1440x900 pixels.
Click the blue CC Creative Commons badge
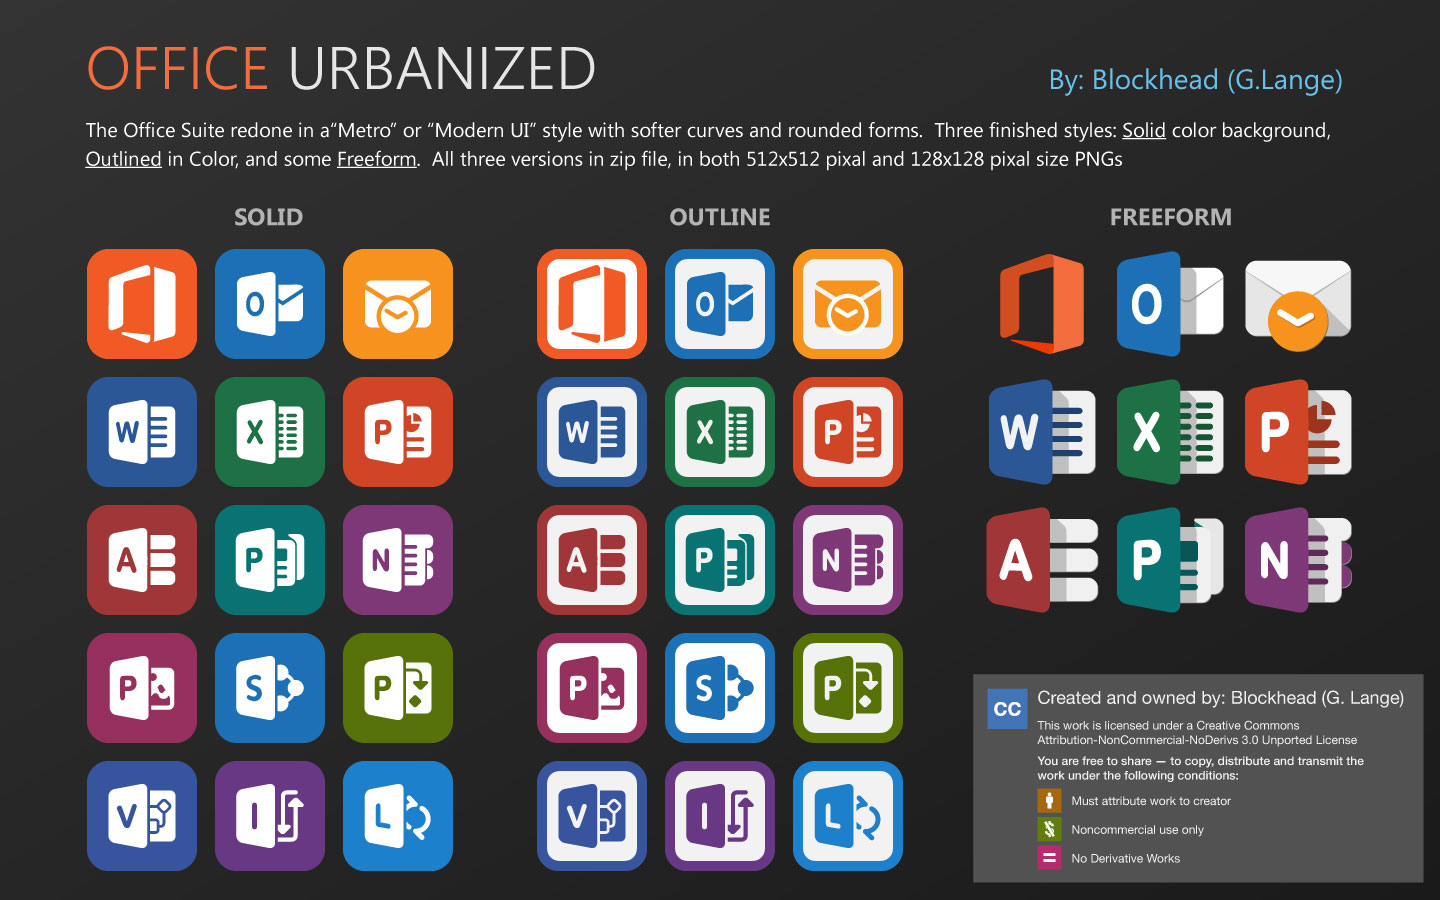[1007, 709]
